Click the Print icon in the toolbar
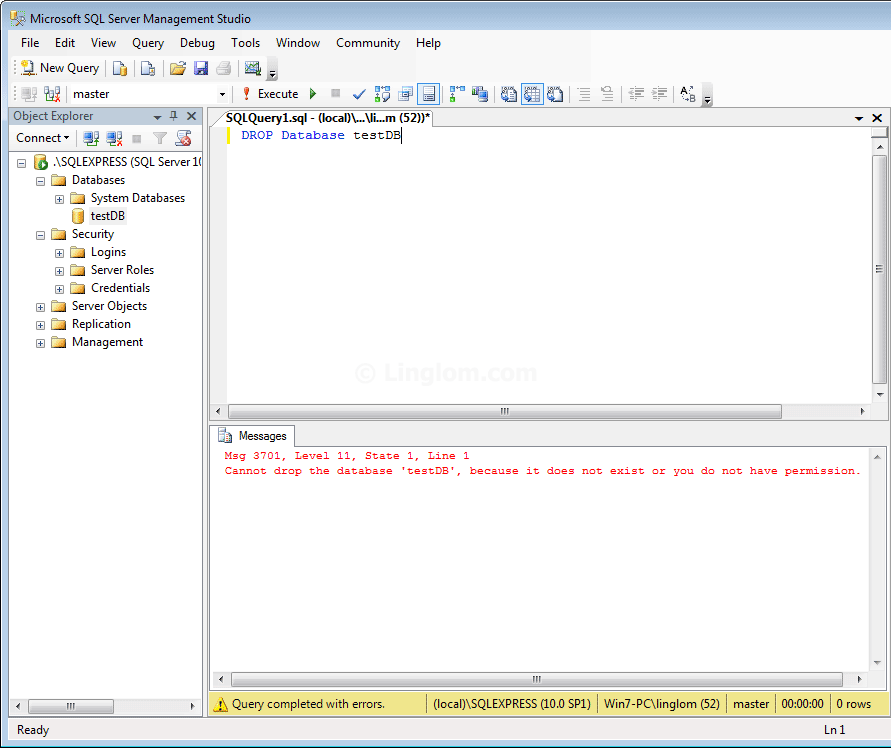This screenshot has width=891, height=748. click(224, 68)
